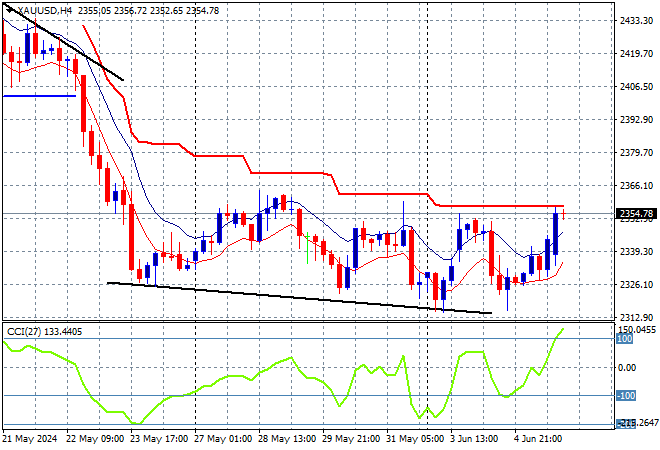Click the 2366.10 price scale label
660x450 pixels.
pos(636,186)
